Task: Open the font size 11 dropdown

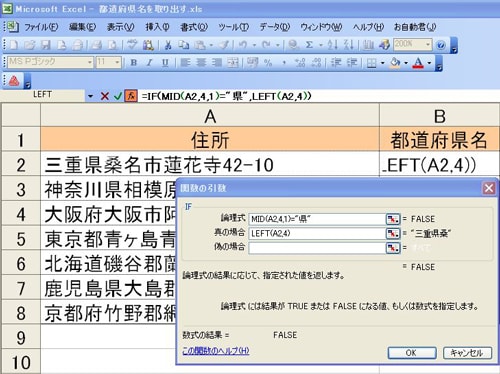Action: 117,62
